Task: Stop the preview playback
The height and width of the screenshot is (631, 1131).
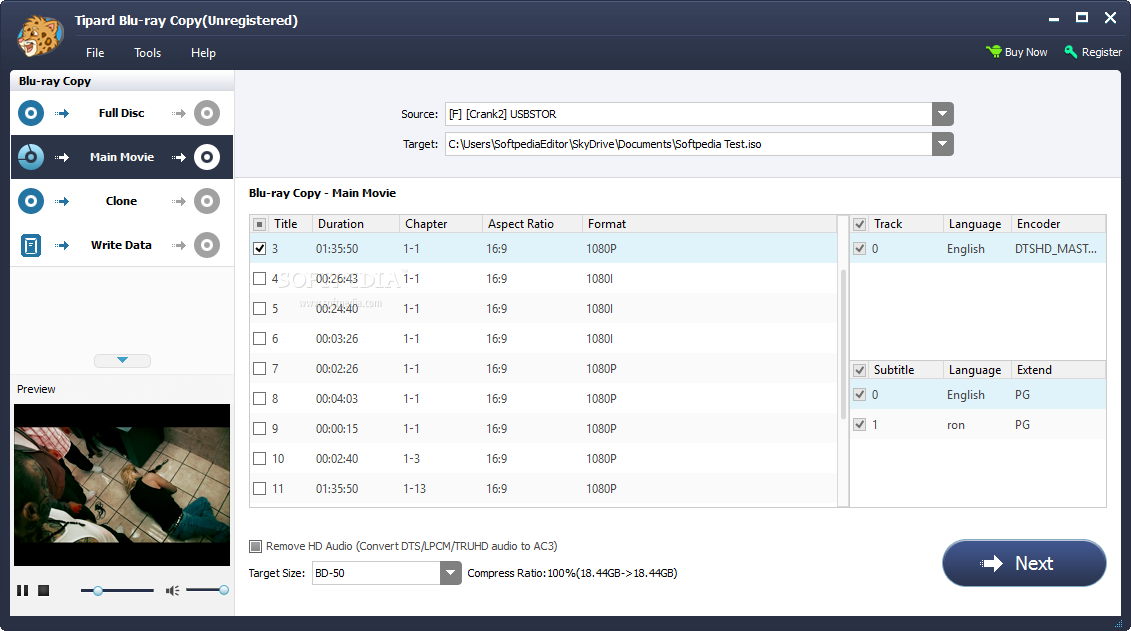Action: (x=43, y=591)
